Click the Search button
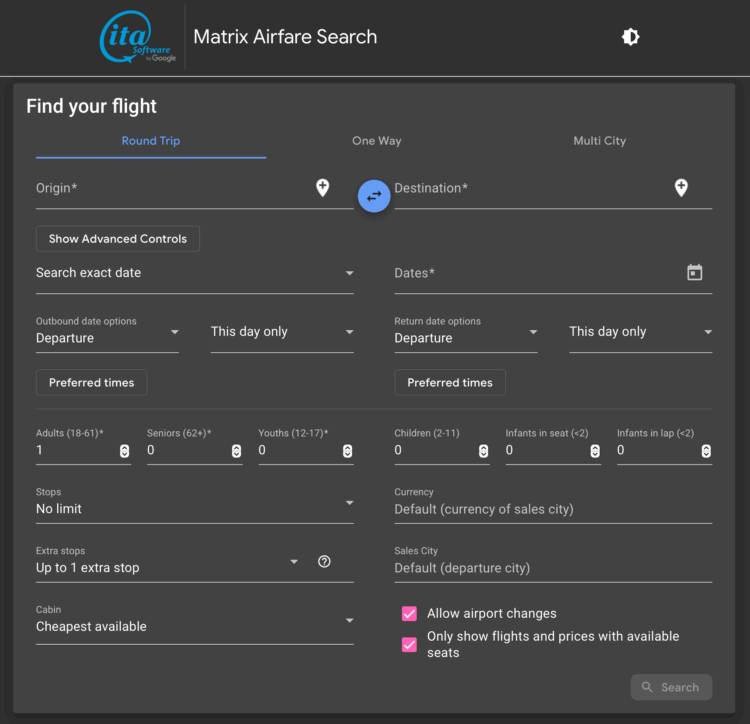 (x=671, y=687)
